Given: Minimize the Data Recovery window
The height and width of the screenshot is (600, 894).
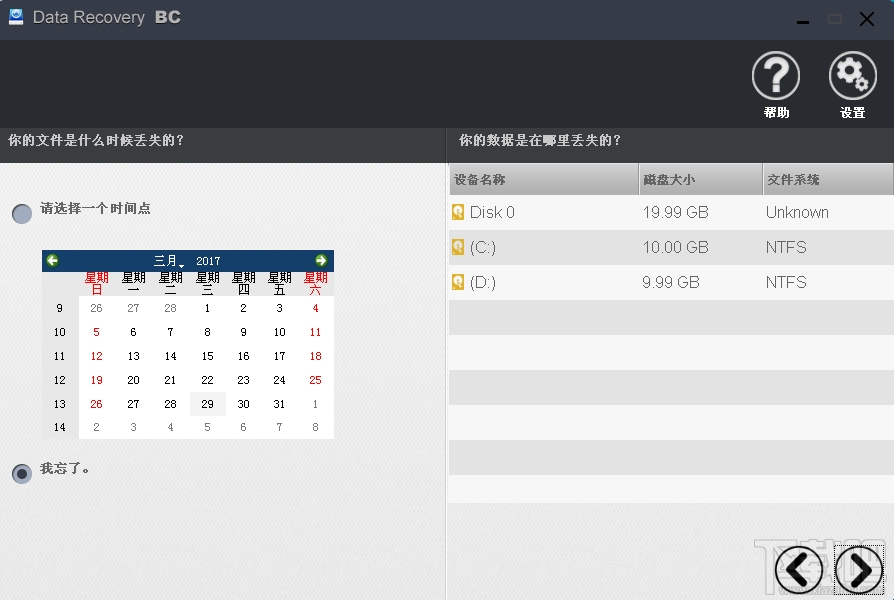Looking at the screenshot, I should tap(803, 20).
